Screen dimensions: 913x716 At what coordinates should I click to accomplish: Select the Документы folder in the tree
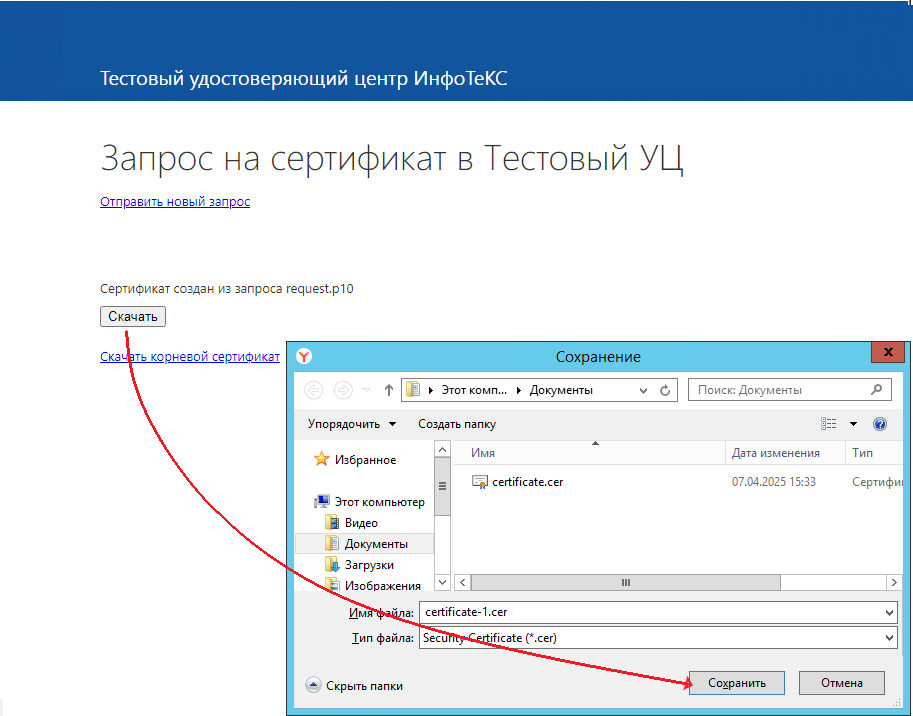click(376, 544)
